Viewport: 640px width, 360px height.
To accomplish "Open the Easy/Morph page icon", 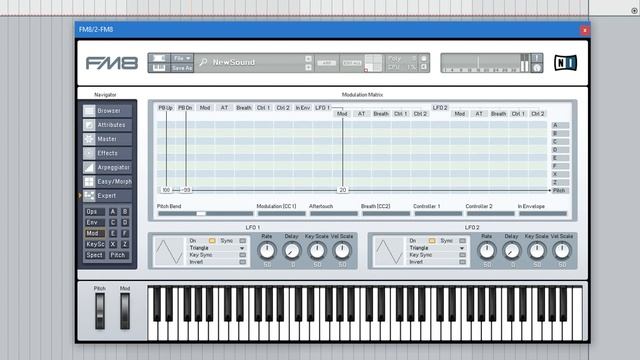I will click(x=89, y=182).
